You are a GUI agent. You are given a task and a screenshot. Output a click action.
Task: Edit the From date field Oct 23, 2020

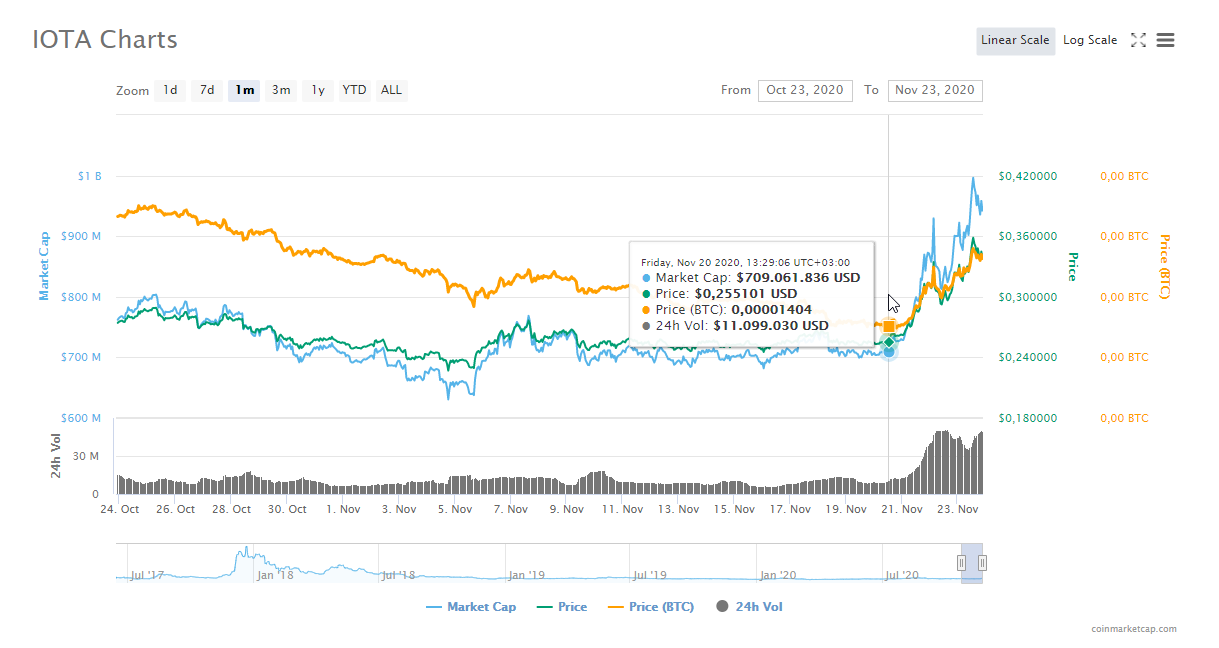(x=806, y=90)
